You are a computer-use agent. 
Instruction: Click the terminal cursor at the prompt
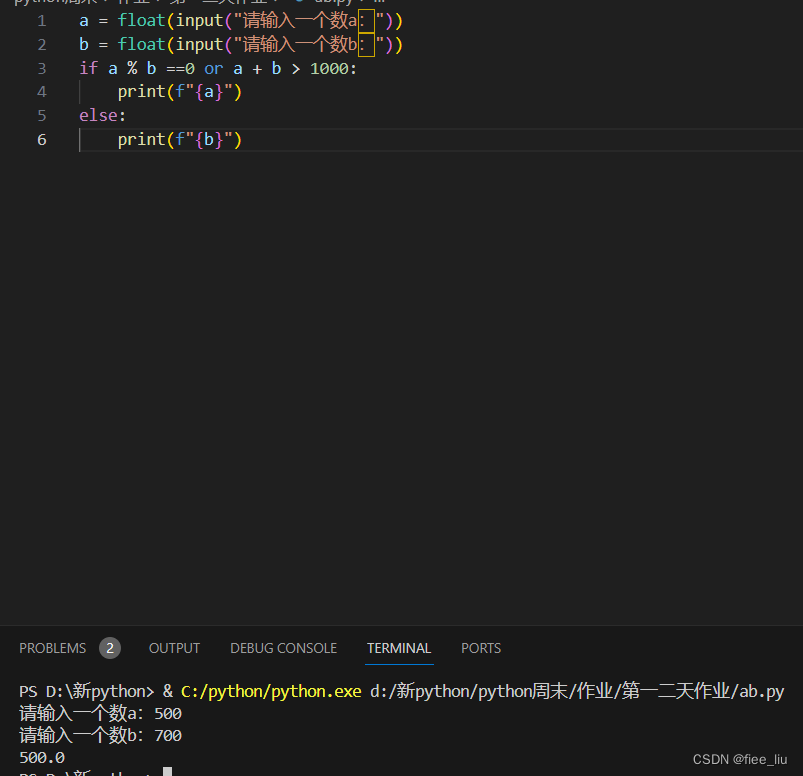point(167,771)
